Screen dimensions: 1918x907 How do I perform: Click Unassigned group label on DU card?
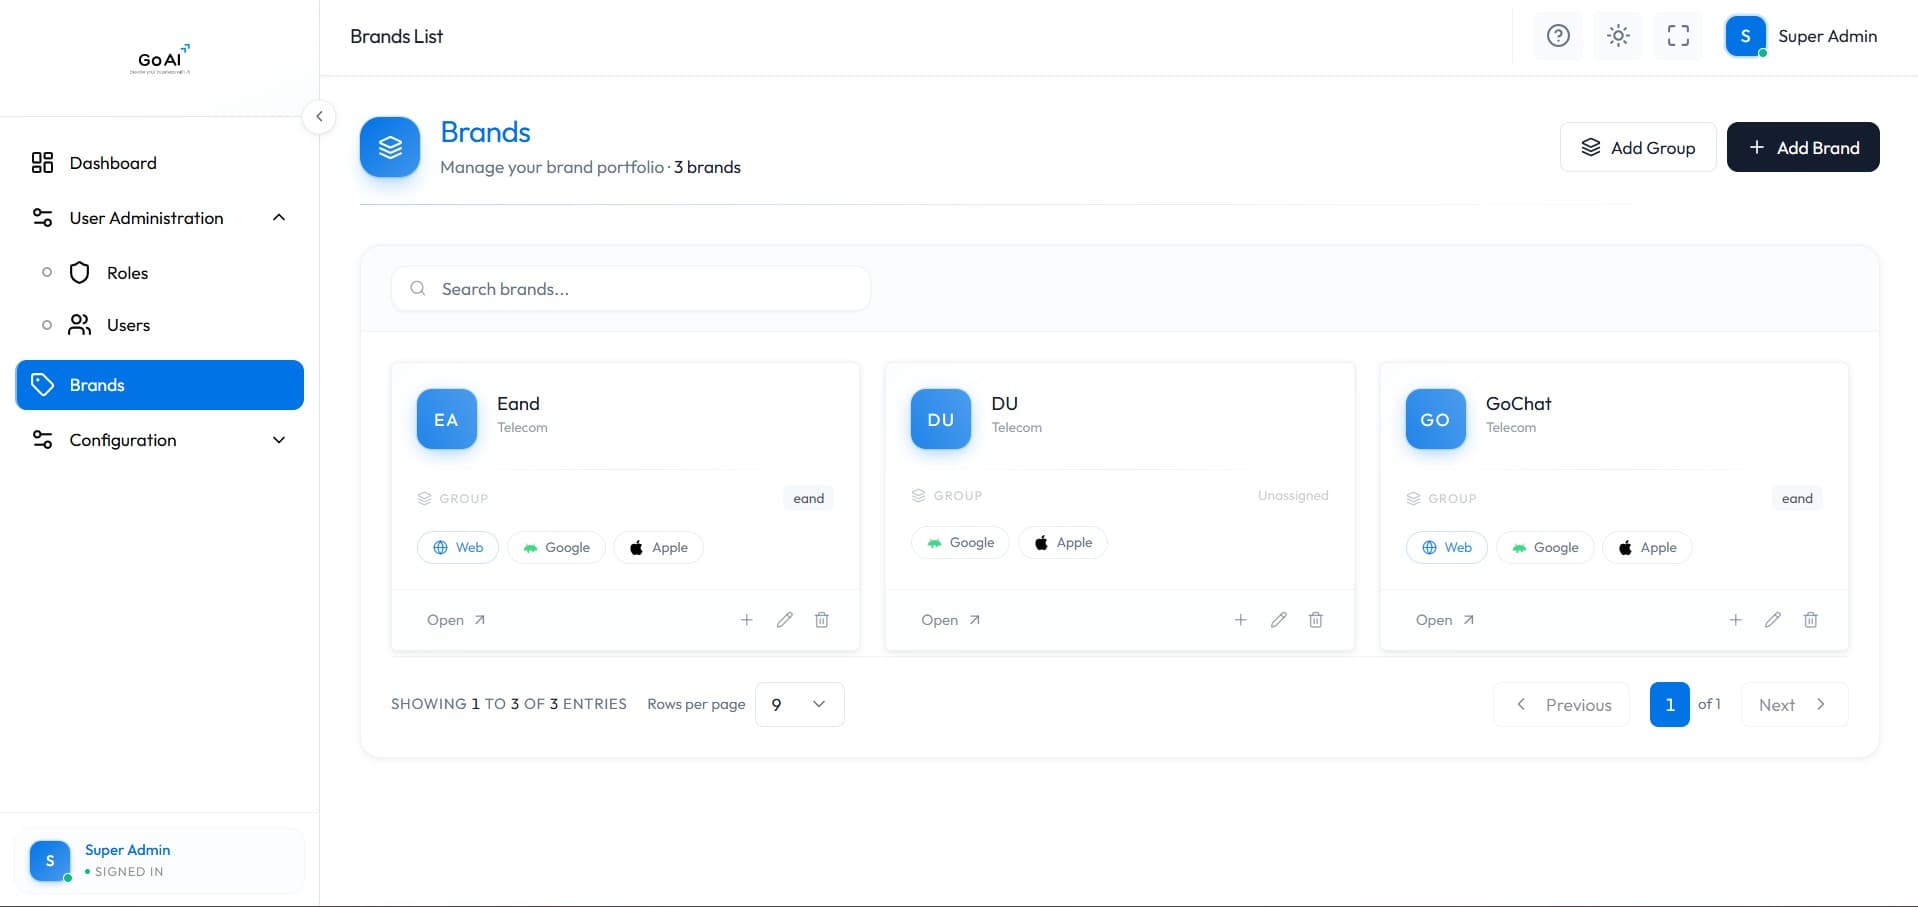(1293, 495)
